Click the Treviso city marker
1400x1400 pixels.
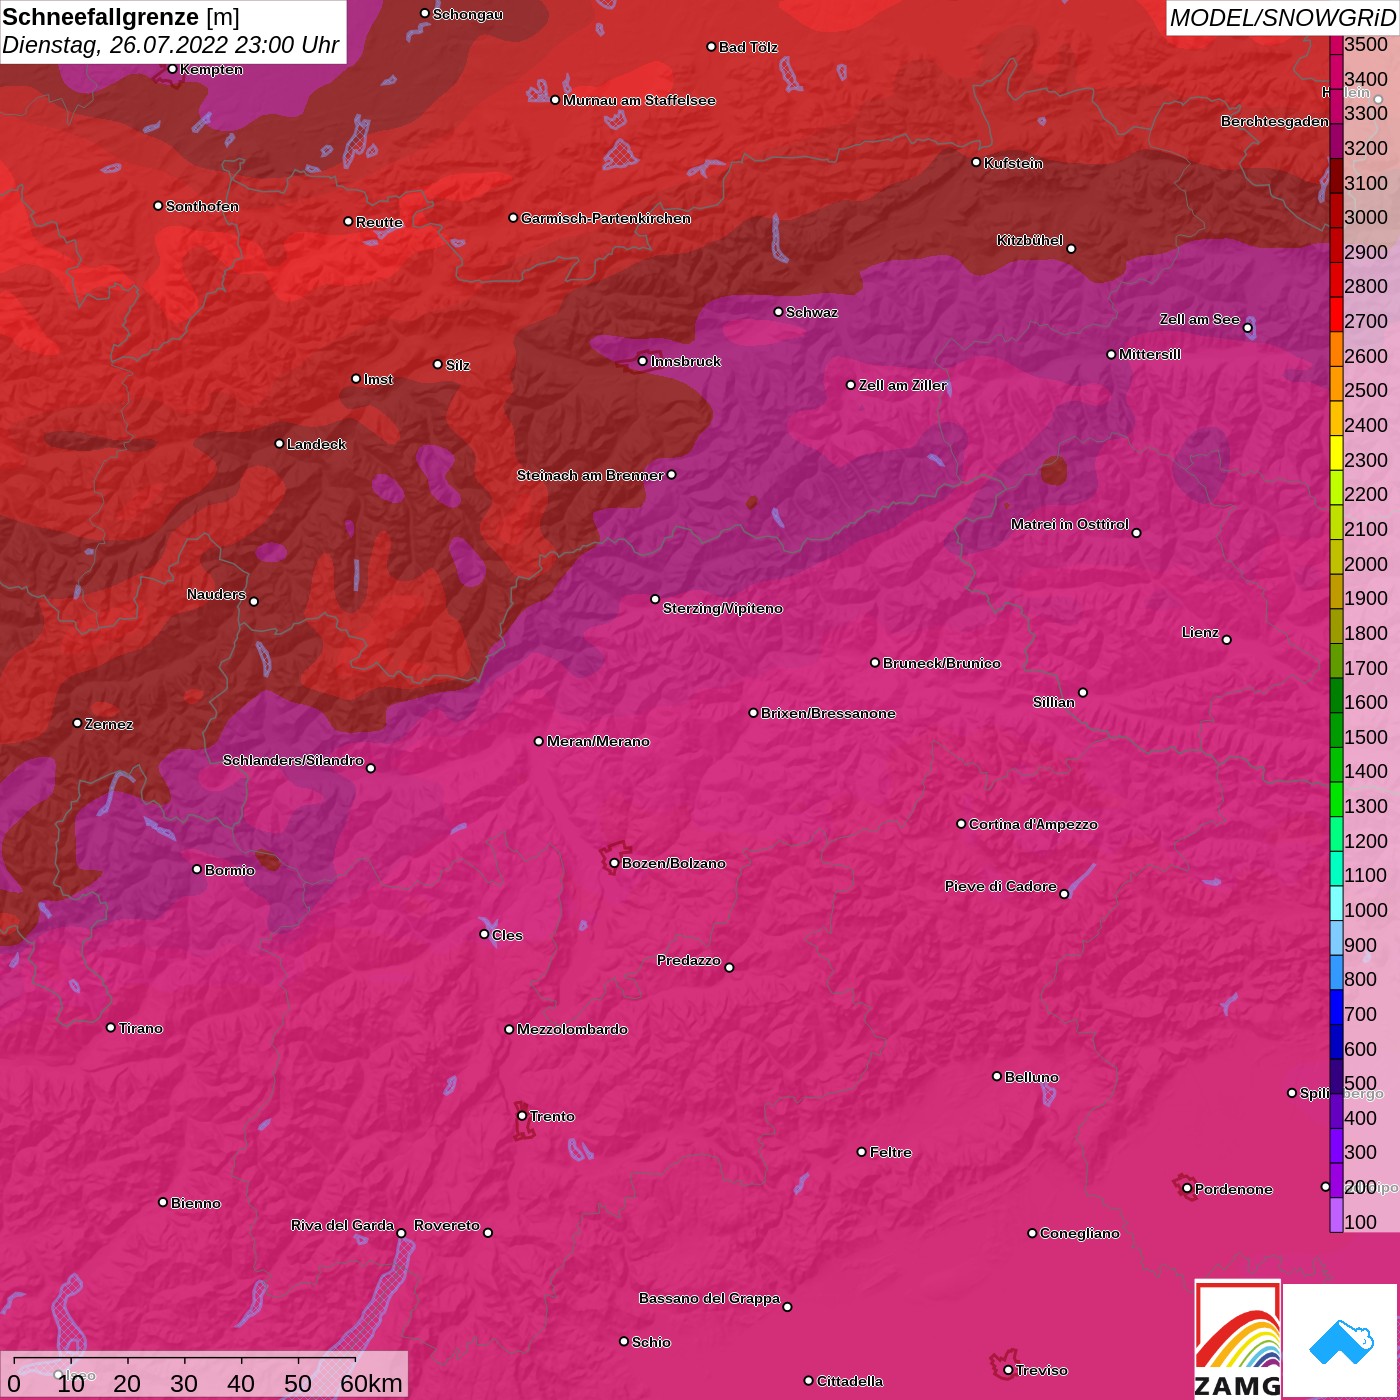click(x=1008, y=1370)
